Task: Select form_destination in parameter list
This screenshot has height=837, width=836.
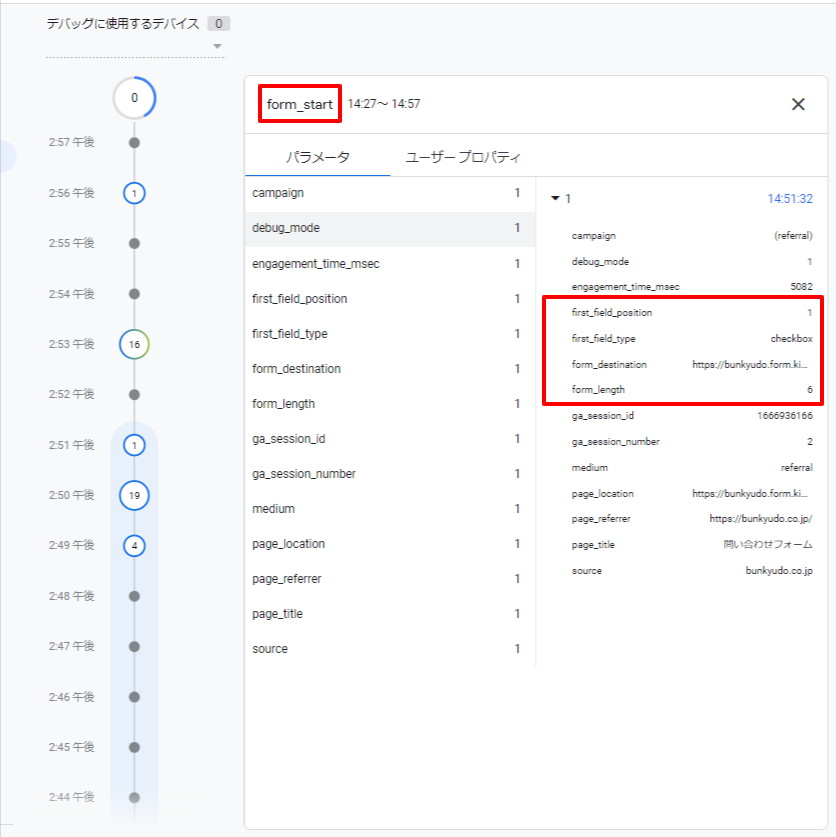Action: click(x=390, y=369)
